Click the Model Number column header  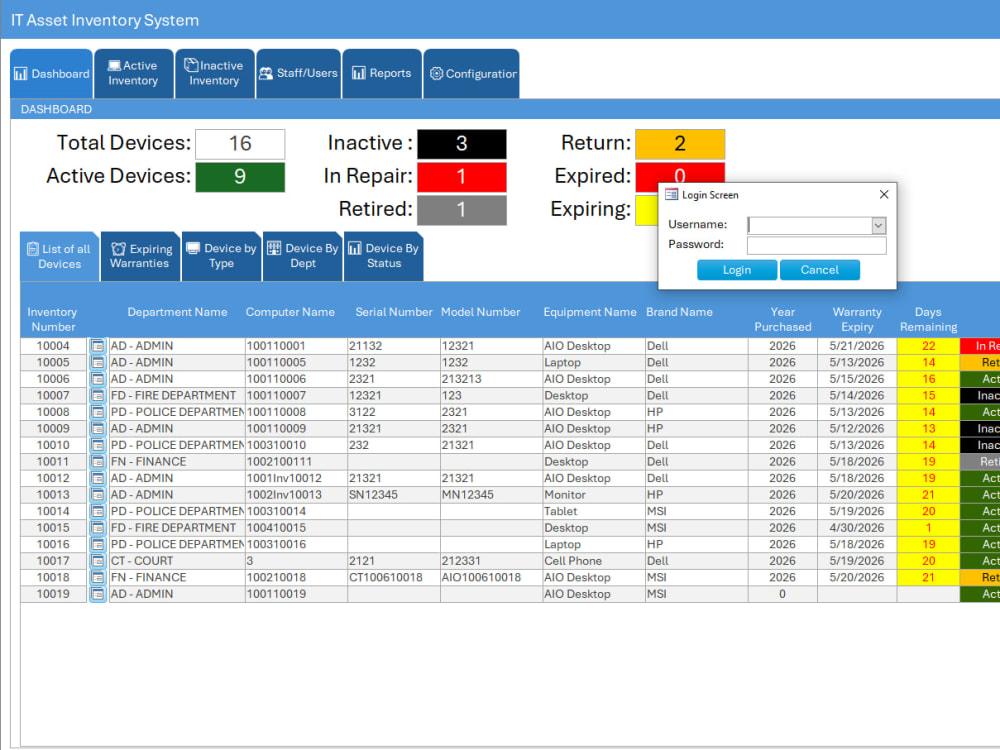[x=480, y=312]
